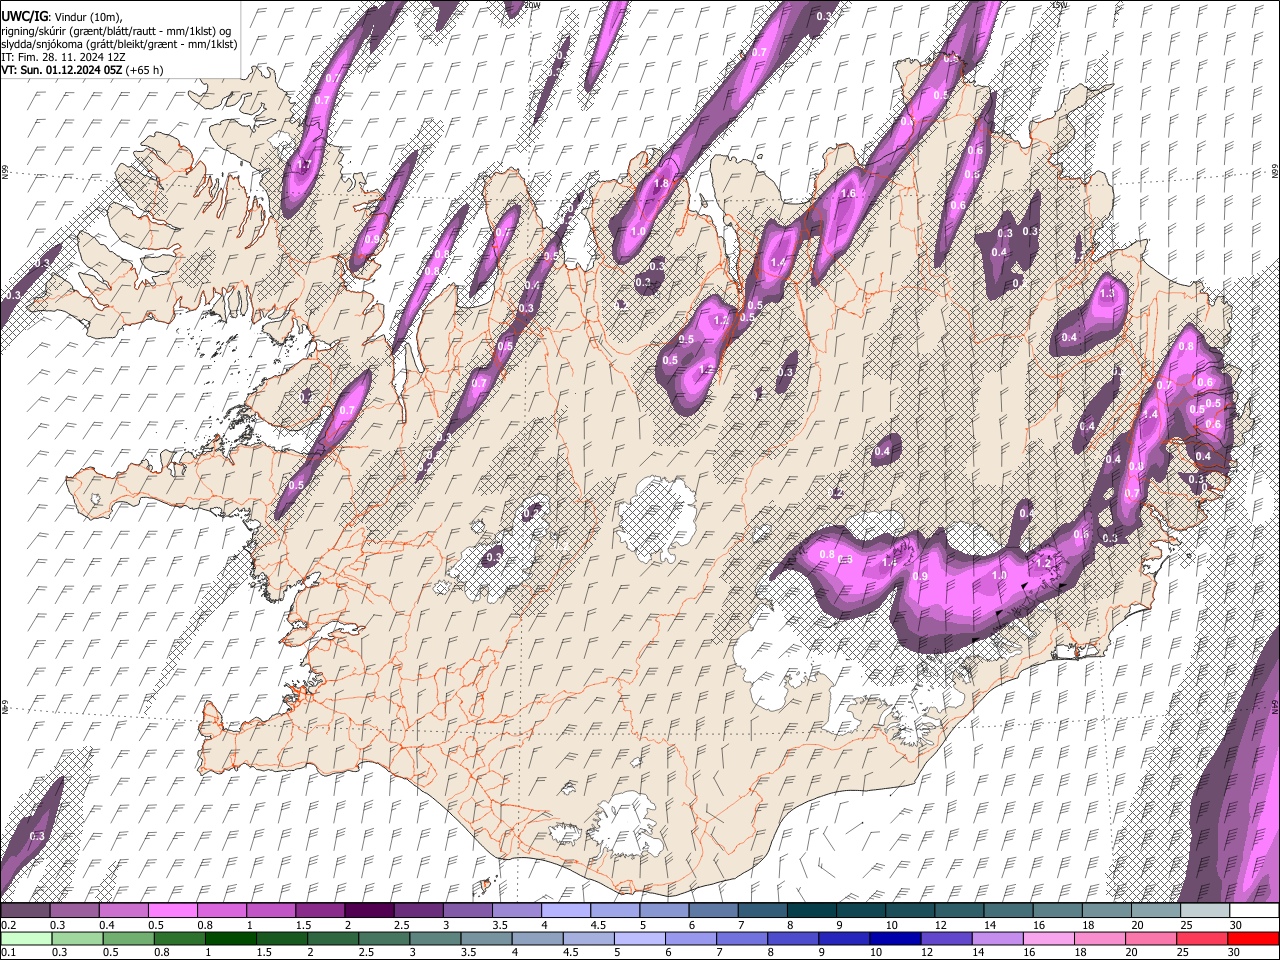Click the 'slydda/snjókoma' snow legend description line
This screenshot has height=960, width=1280.
pos(119,44)
